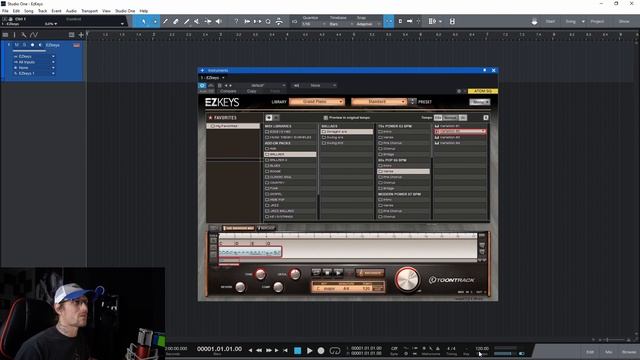This screenshot has width=640, height=360.
Task: Click the automation show icon above tracks
Action: 34,35
